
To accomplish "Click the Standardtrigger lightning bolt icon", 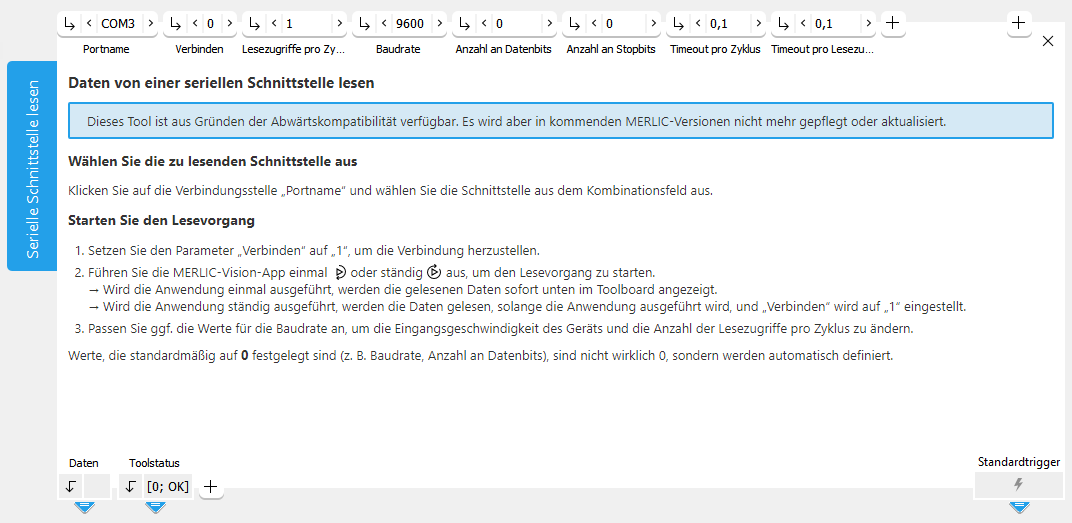I will (x=1018, y=485).
